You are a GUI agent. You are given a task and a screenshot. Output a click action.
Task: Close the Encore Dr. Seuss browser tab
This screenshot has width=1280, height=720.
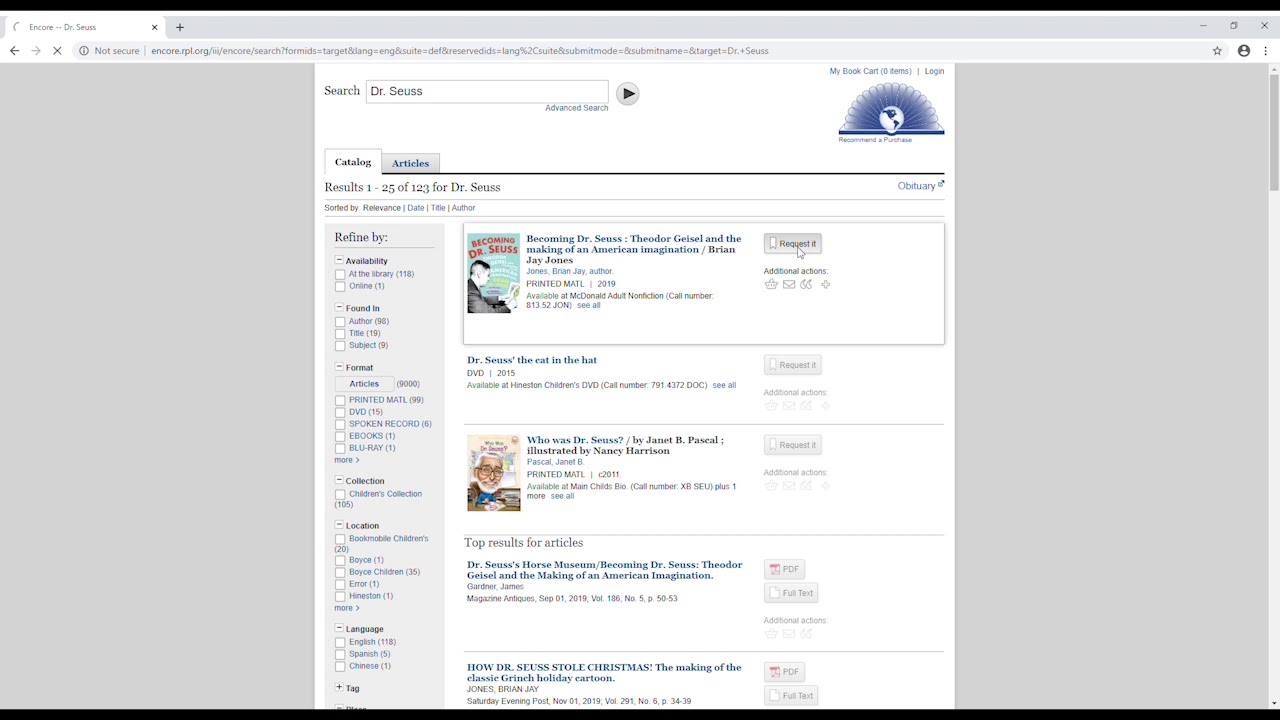pos(154,27)
